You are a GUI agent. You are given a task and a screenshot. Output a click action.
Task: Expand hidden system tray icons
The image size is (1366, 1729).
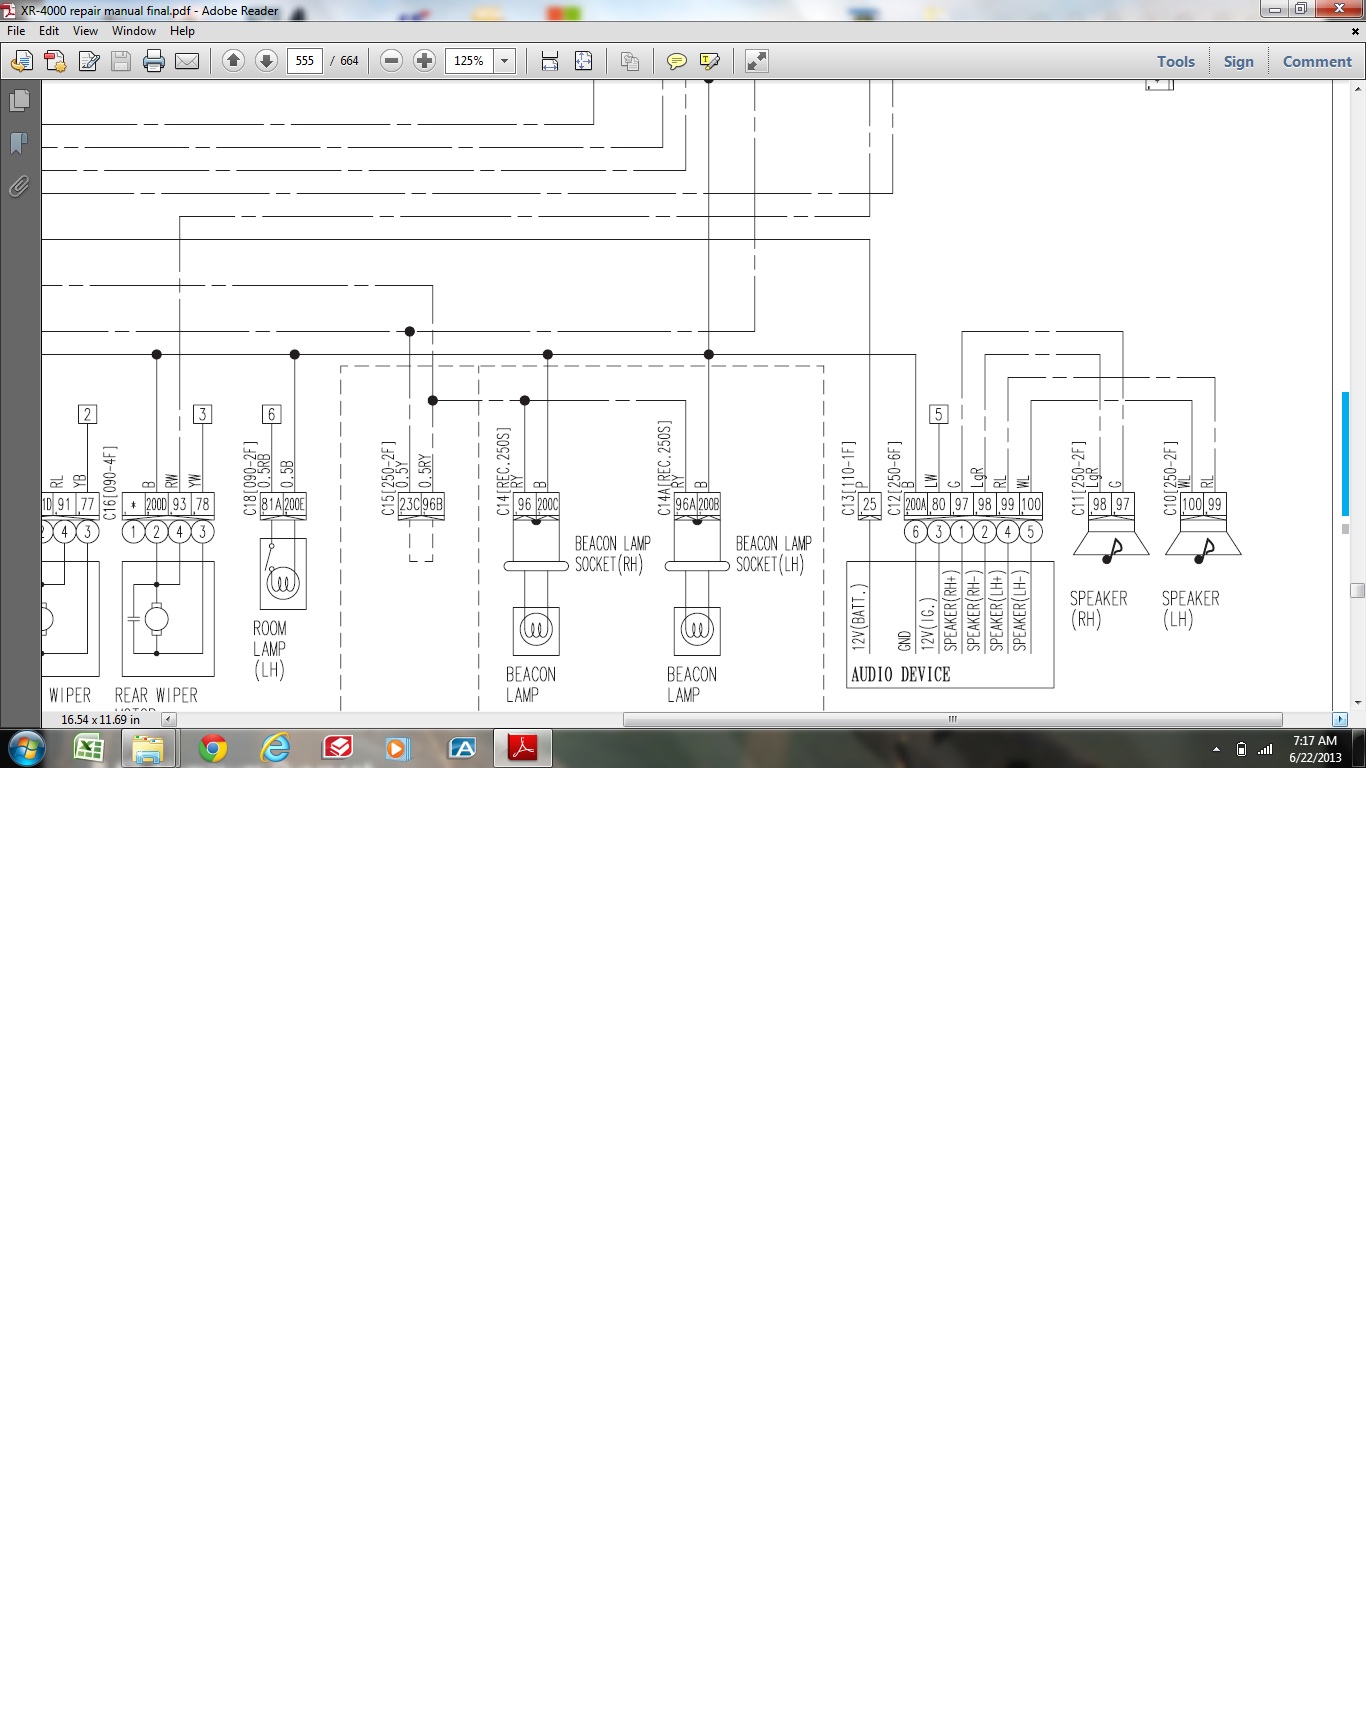[1216, 749]
